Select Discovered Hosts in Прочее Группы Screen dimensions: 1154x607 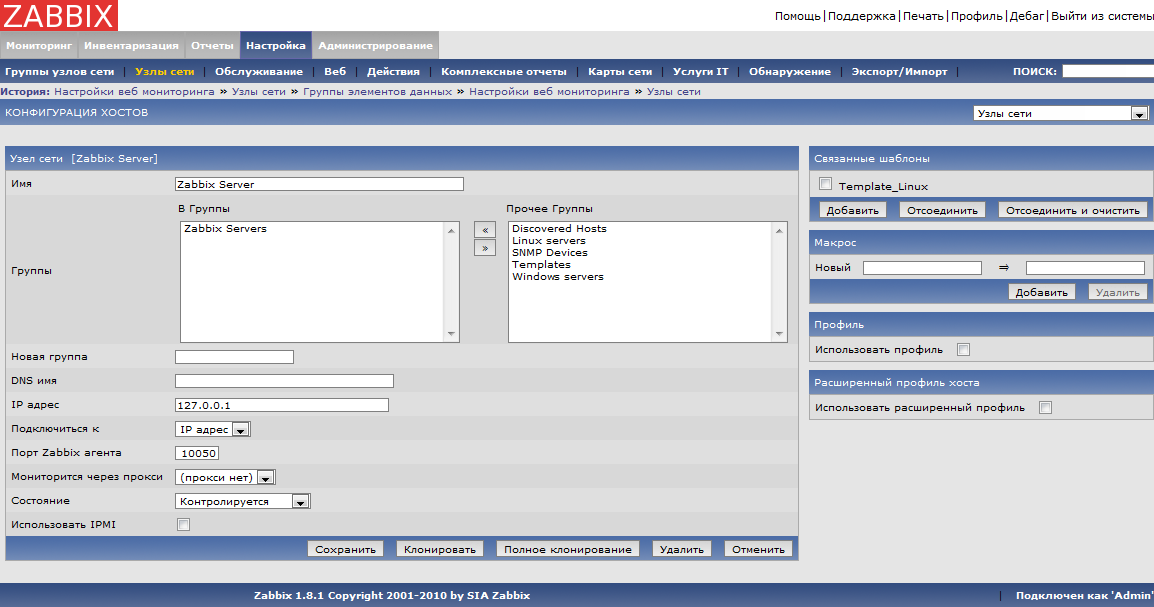point(559,229)
